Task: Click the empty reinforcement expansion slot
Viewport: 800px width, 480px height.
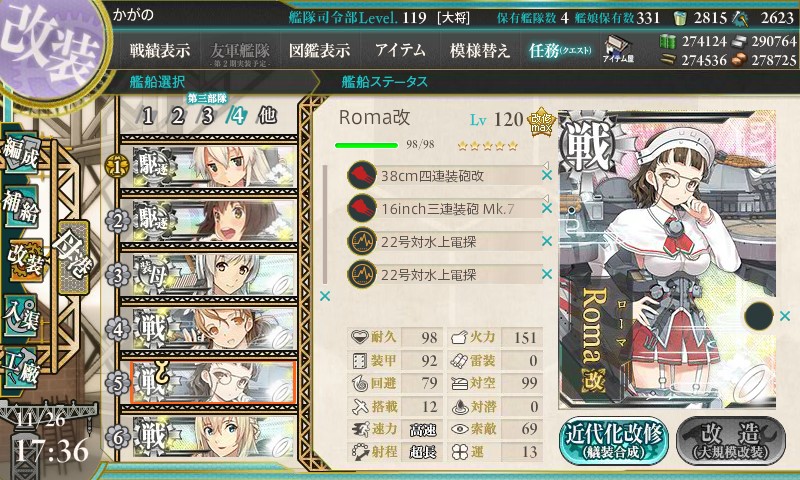Action: [759, 316]
